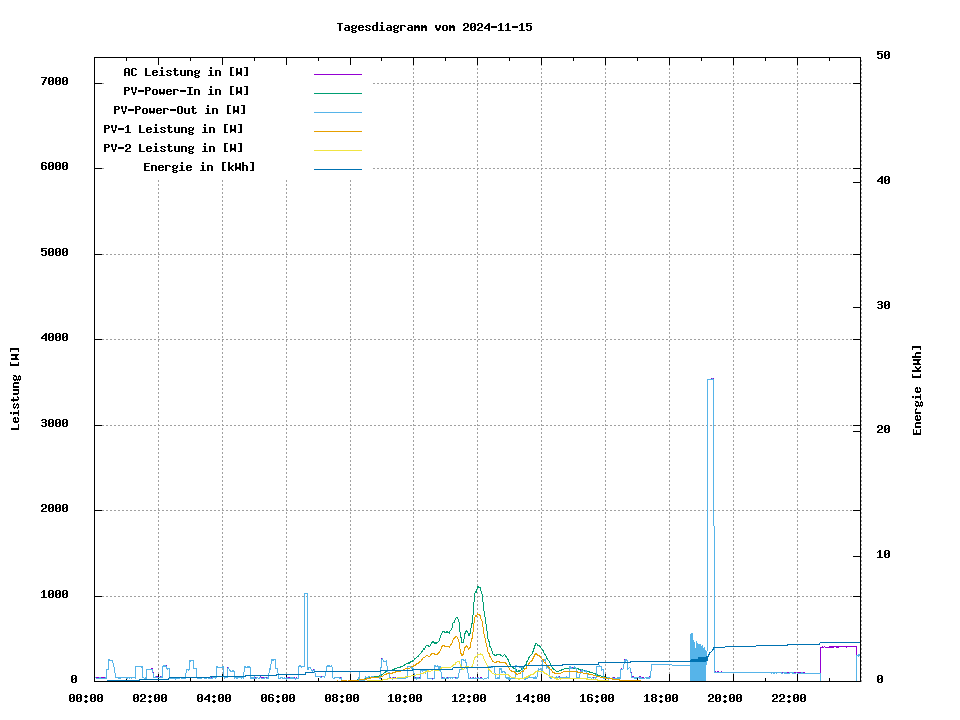Click the left axis title Leistung [W]
The width and height of the screenshot is (960, 720).
click(x=16, y=389)
